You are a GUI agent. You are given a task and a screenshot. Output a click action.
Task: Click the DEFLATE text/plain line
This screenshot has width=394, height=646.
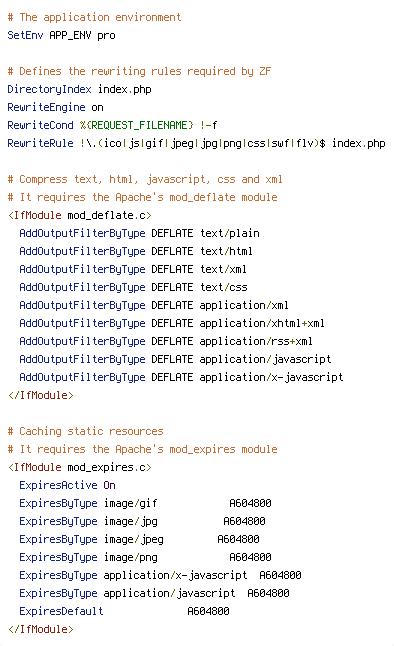click(x=139, y=233)
